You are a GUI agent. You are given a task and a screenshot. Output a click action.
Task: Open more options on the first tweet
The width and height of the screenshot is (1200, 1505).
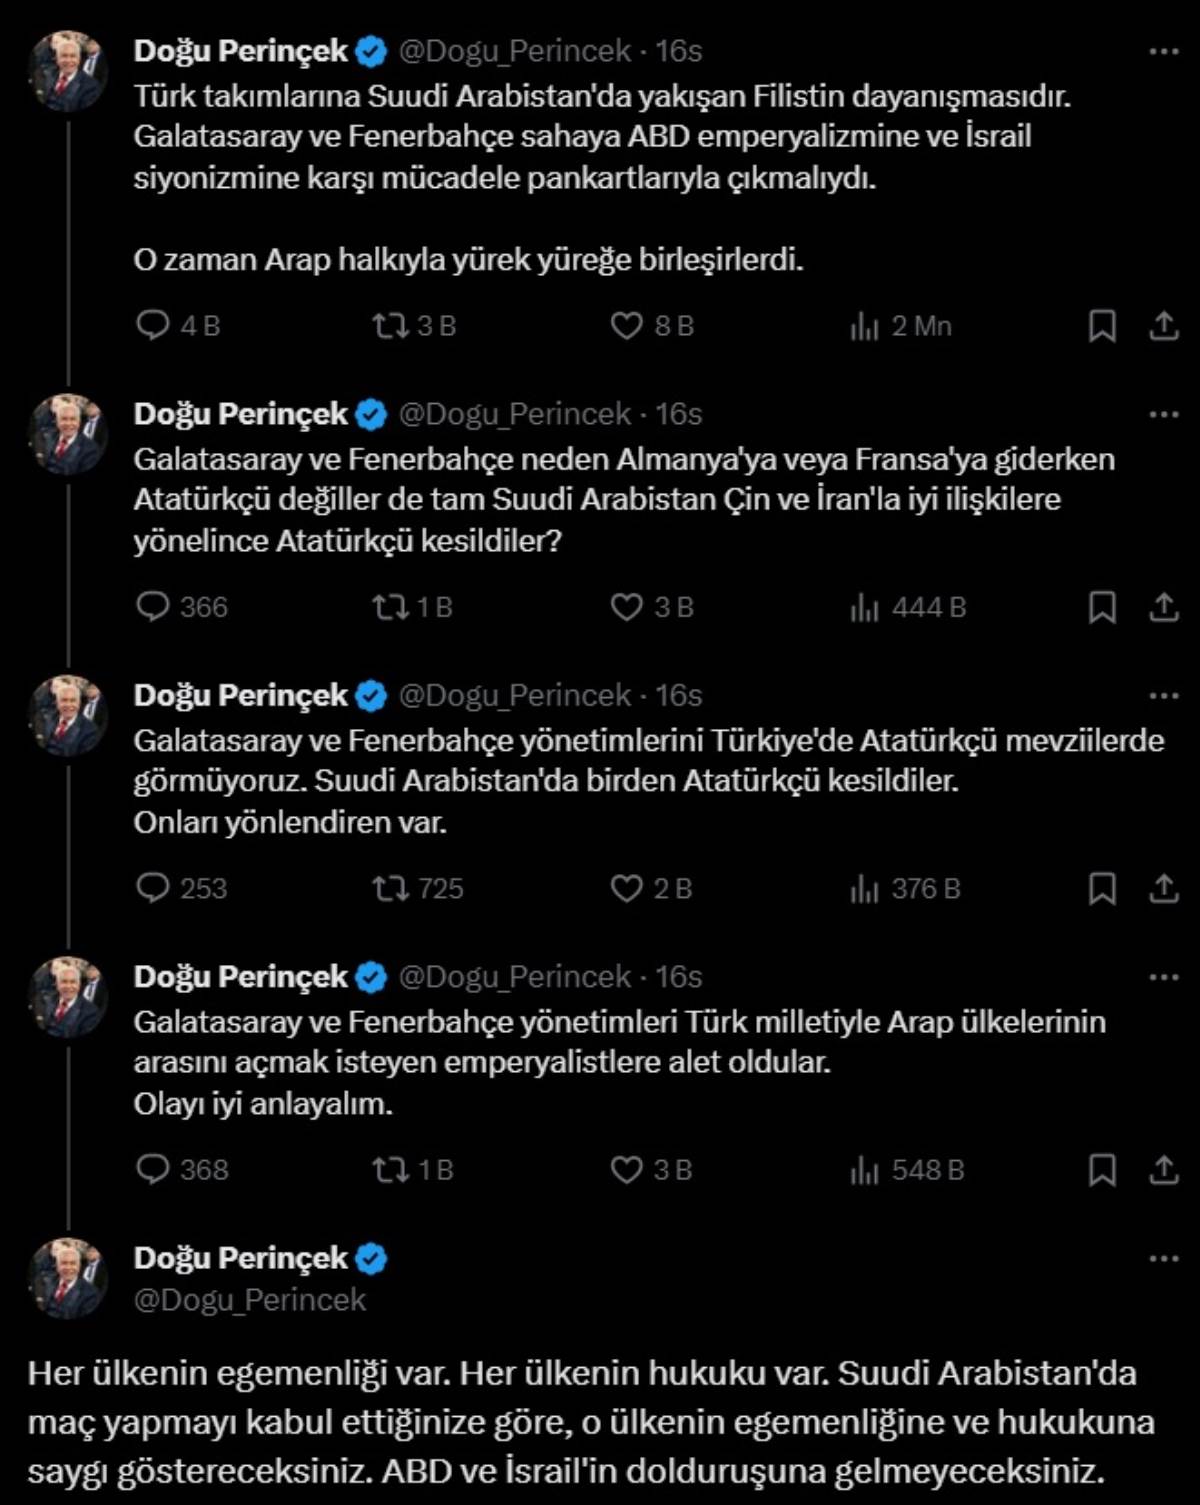[1164, 51]
